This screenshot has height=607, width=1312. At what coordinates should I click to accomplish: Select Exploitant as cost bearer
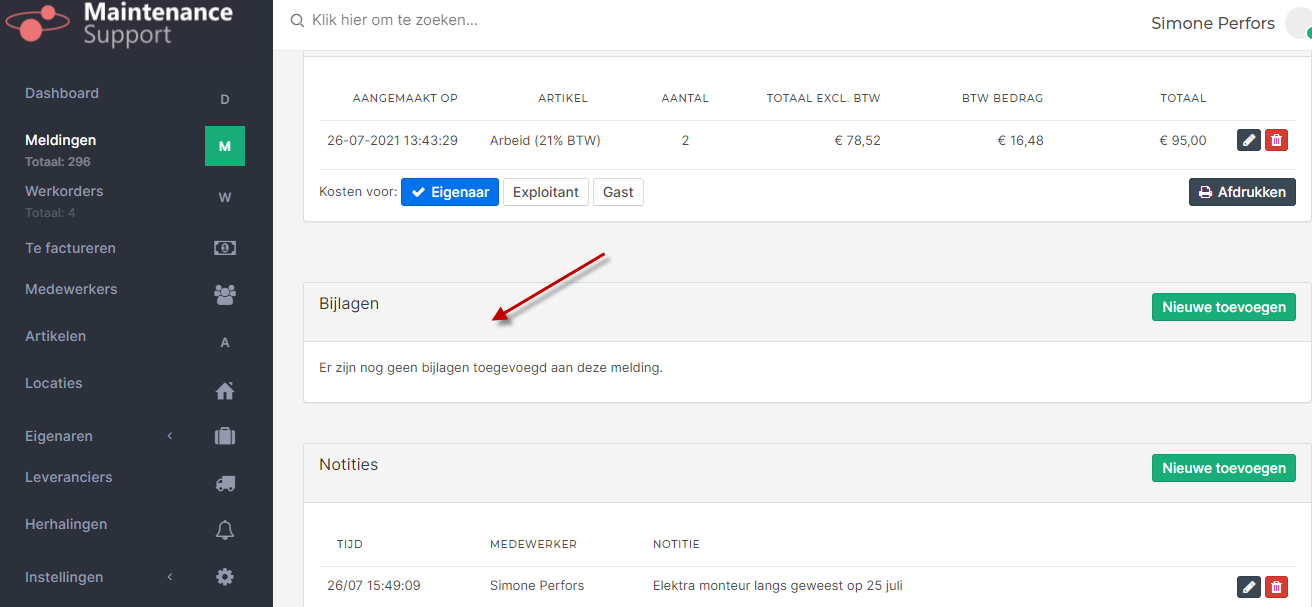point(545,192)
